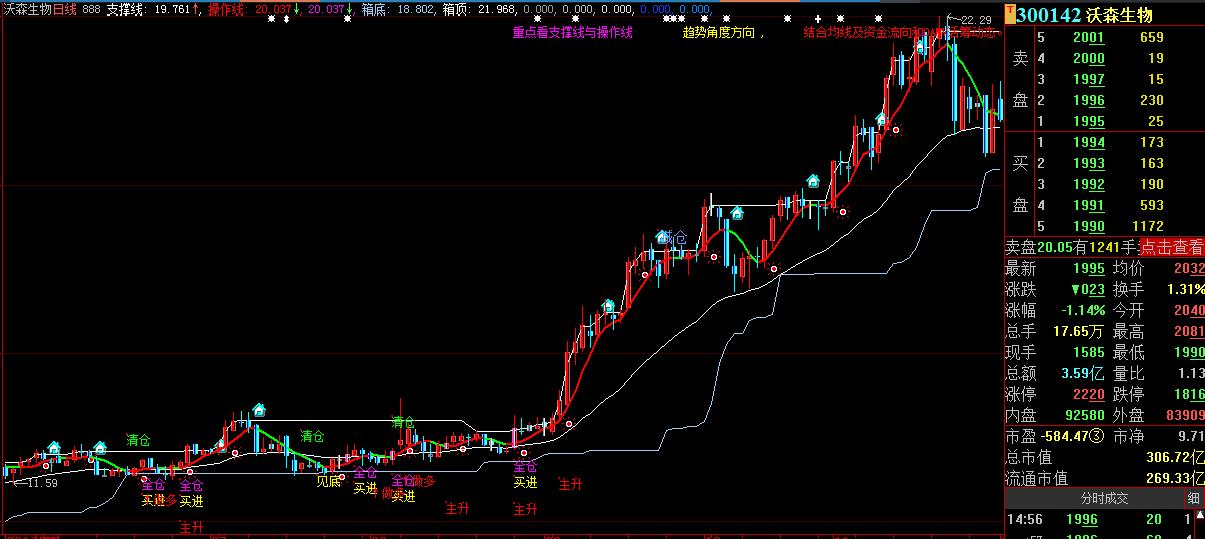Image resolution: width=1205 pixels, height=539 pixels.
Task: Click the sell 5 price 2001
Action: [x=1089, y=38]
